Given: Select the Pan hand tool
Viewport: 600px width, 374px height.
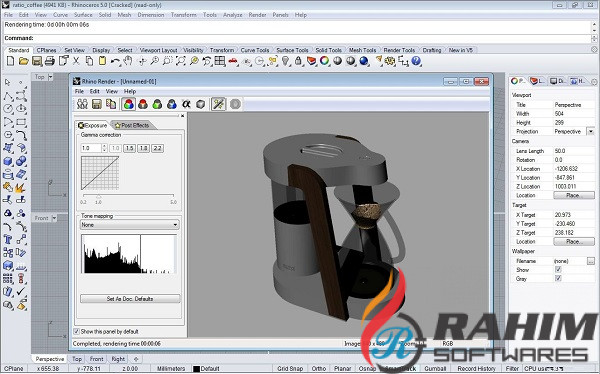Looking at the screenshot, I should click(x=128, y=61).
